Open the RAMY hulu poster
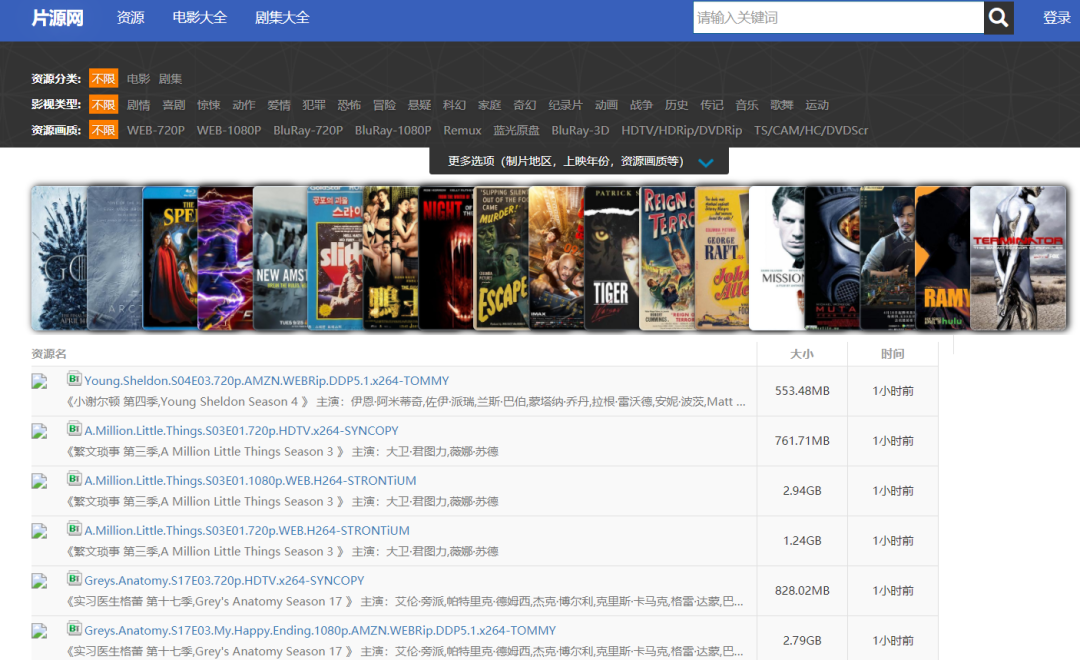This screenshot has width=1080, height=660. 942,258
